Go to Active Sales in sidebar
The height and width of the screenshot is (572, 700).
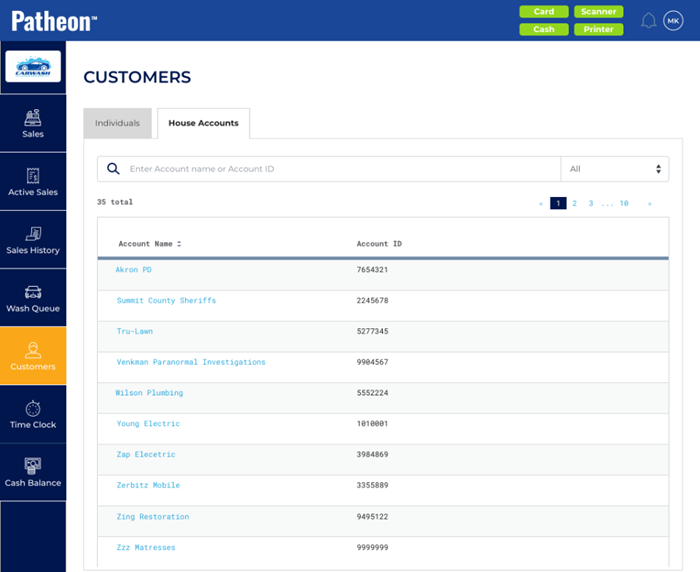33,175
